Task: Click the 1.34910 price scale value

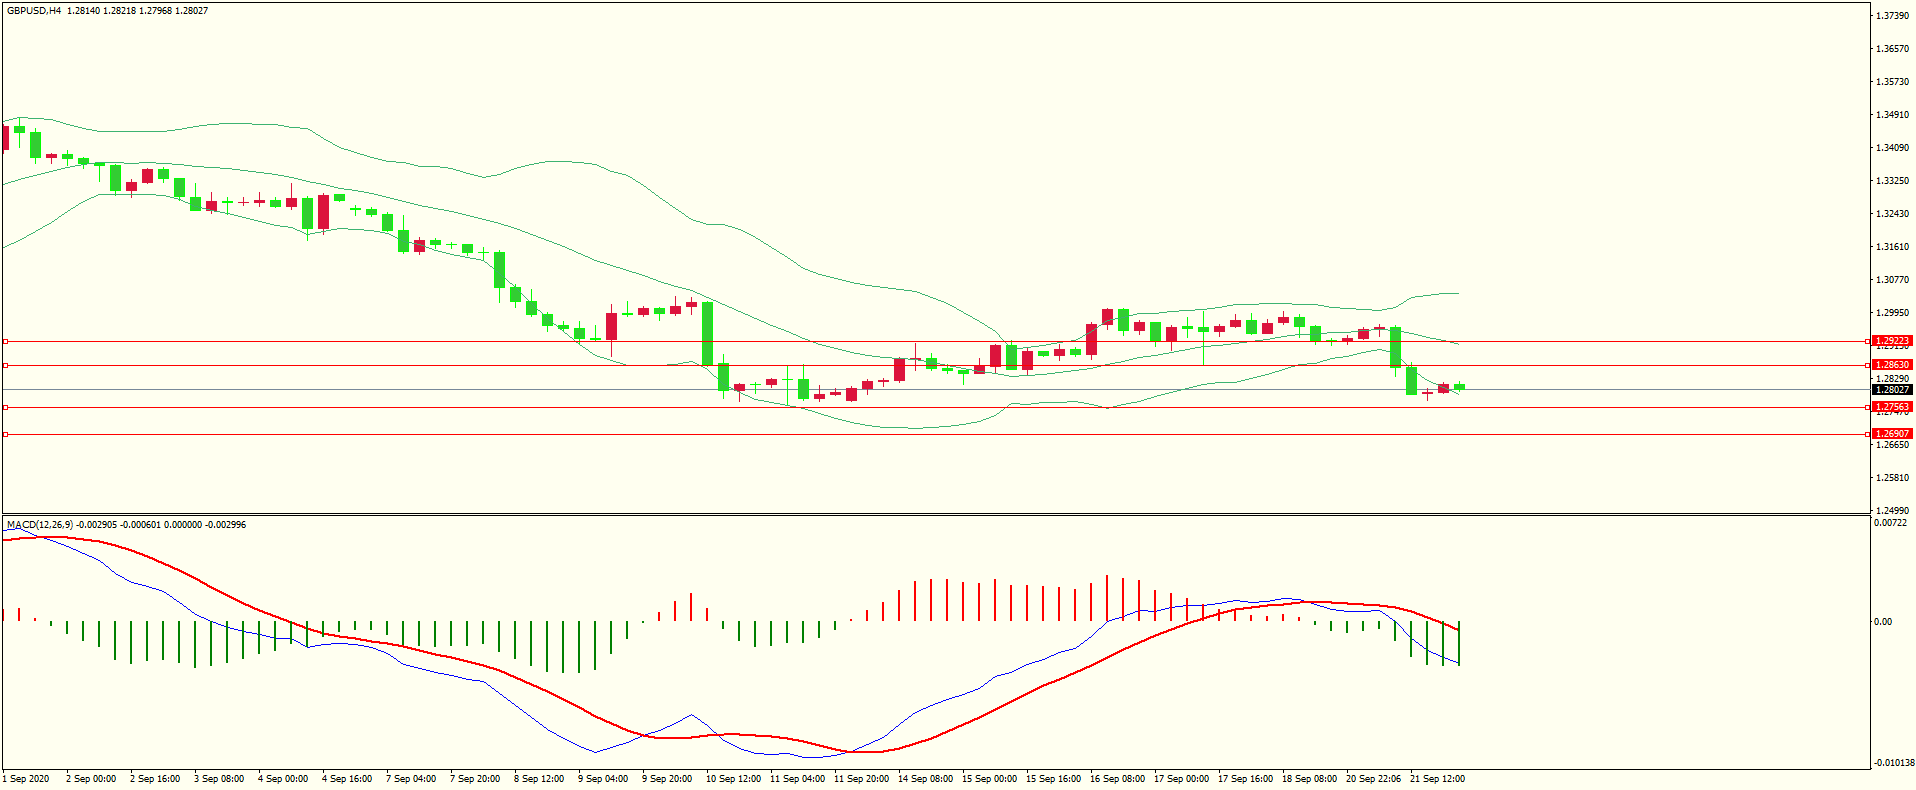Action: (x=1892, y=115)
